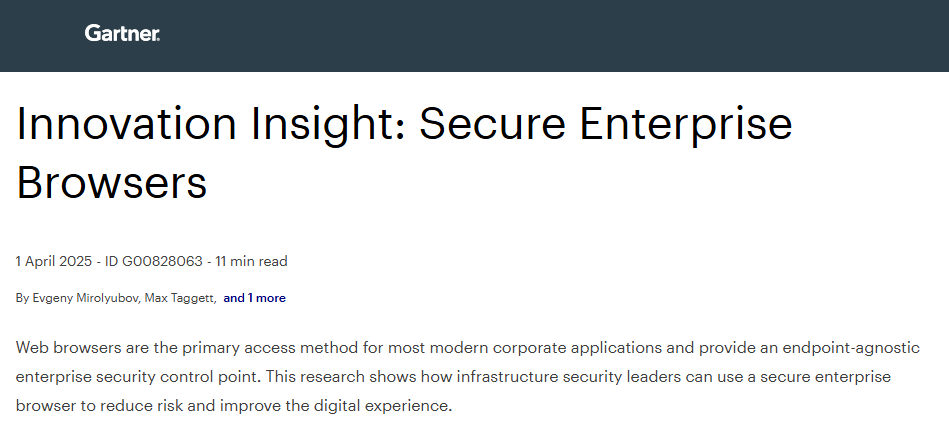Click the phrase "endpoint-agnostic" in summary
Image resolution: width=949 pixels, height=435 pixels.
[x=851, y=348]
